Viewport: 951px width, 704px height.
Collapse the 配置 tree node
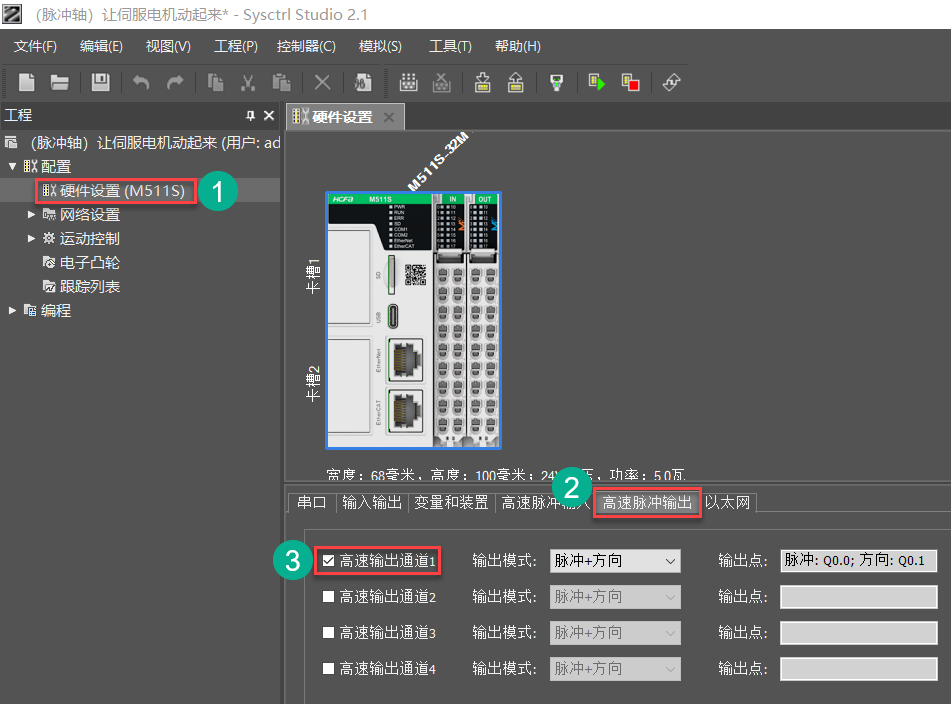pyautogui.click(x=12, y=166)
